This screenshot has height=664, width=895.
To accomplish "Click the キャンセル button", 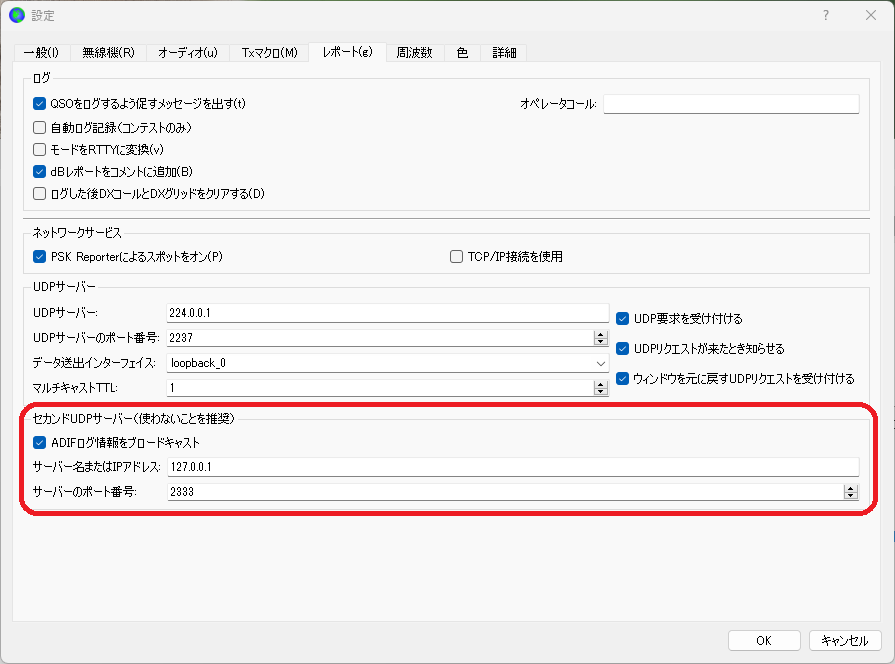I will pos(845,641).
